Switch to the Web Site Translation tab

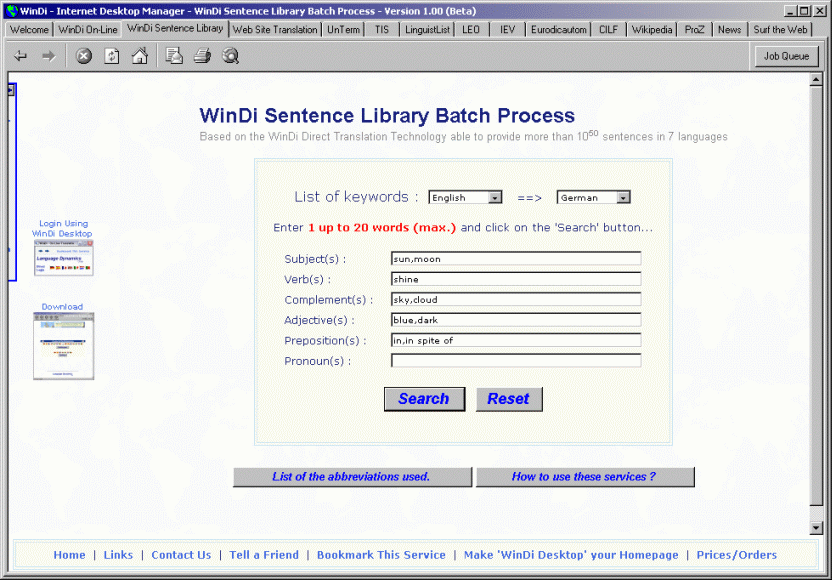275,30
